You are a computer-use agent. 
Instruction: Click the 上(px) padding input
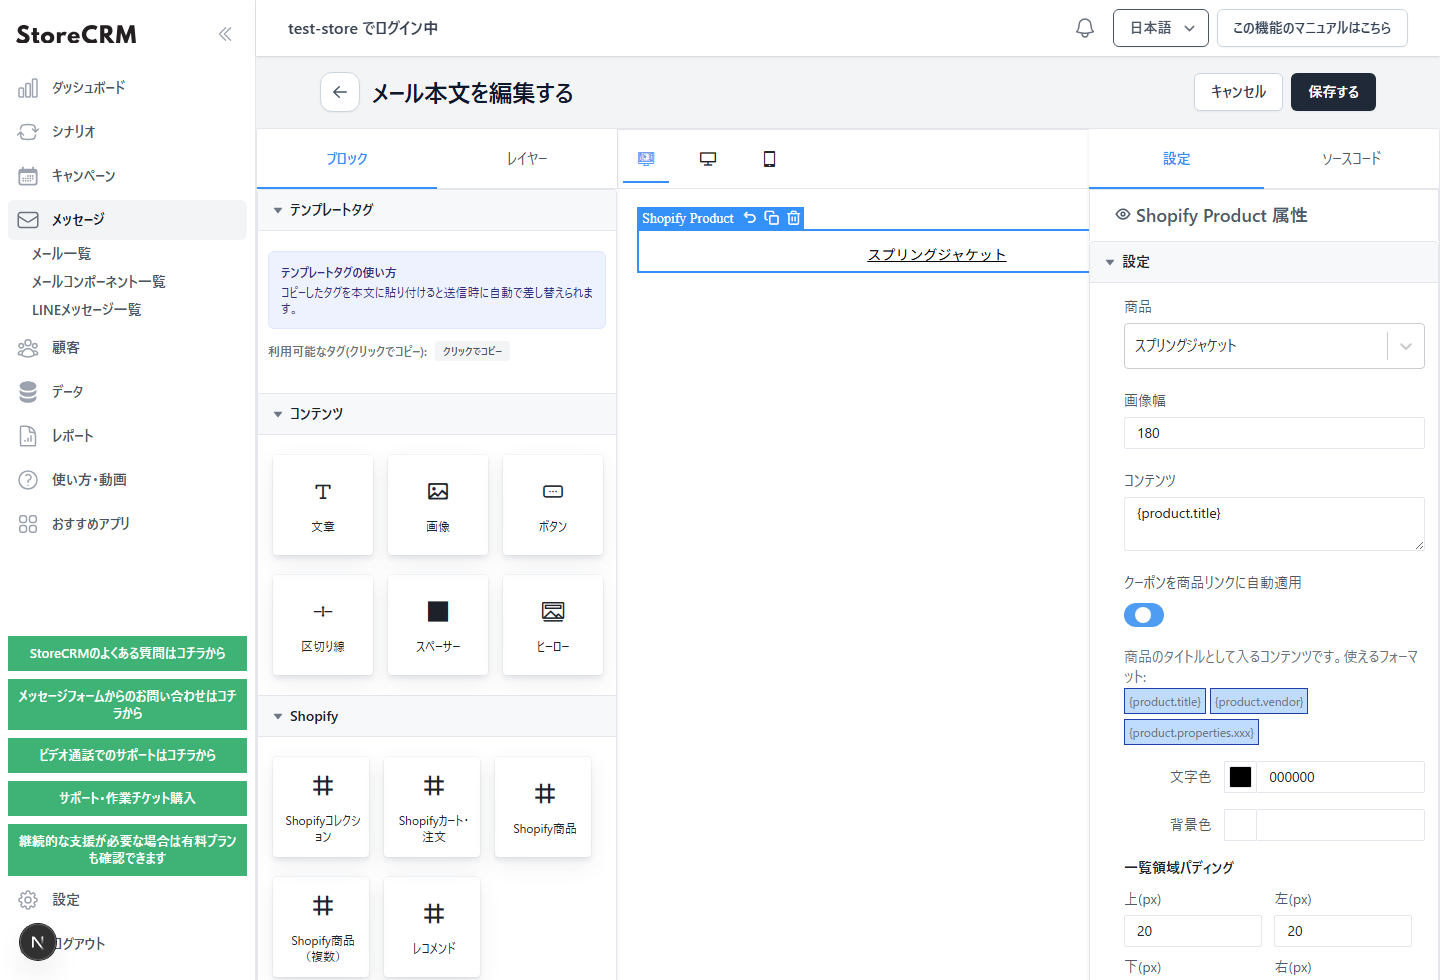[1193, 931]
